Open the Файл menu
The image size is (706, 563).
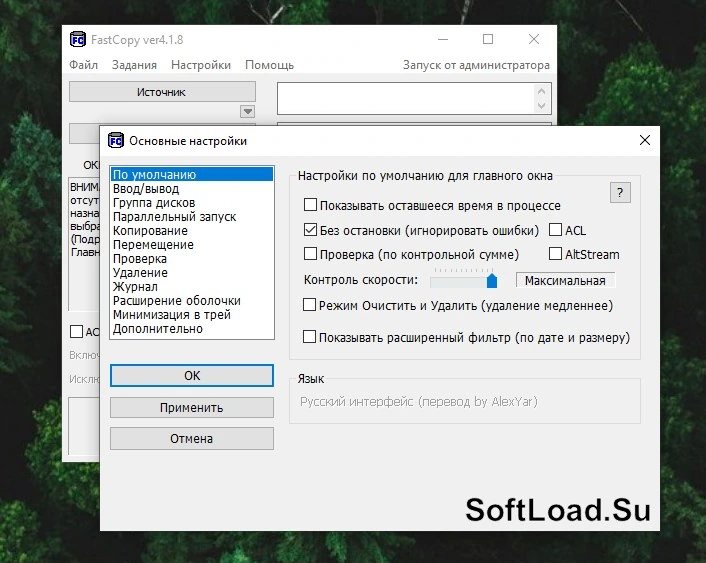83,65
